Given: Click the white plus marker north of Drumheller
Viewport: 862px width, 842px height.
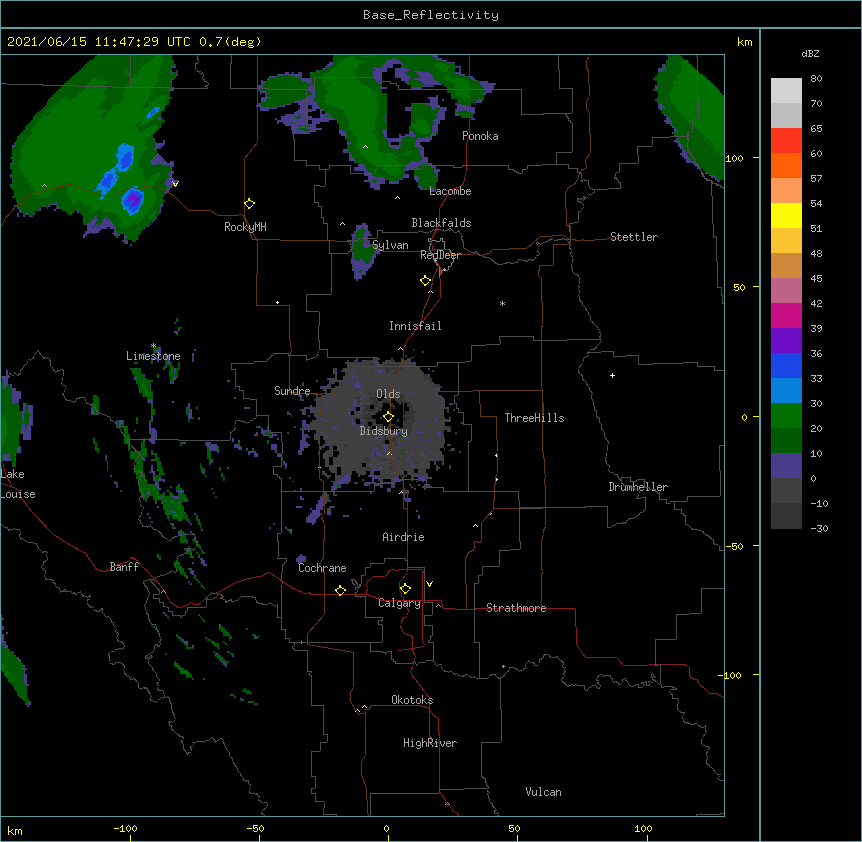Looking at the screenshot, I should (612, 375).
